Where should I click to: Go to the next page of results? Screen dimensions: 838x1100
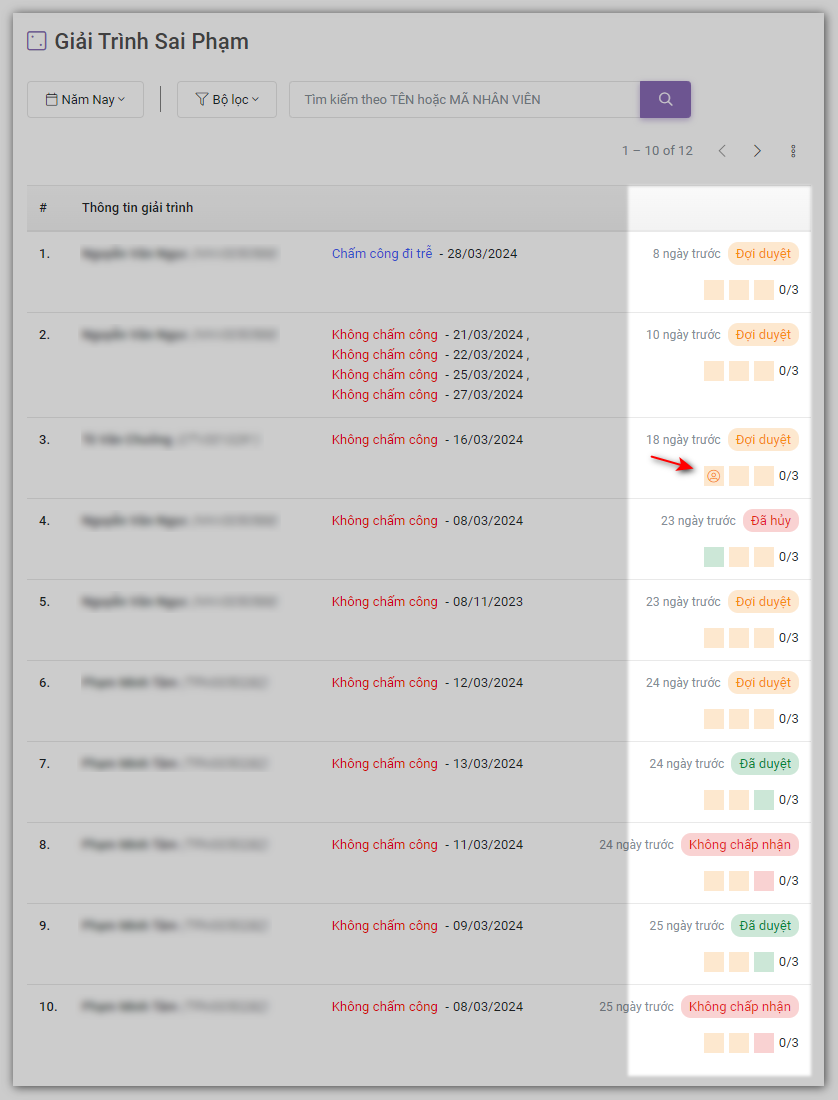pos(757,151)
